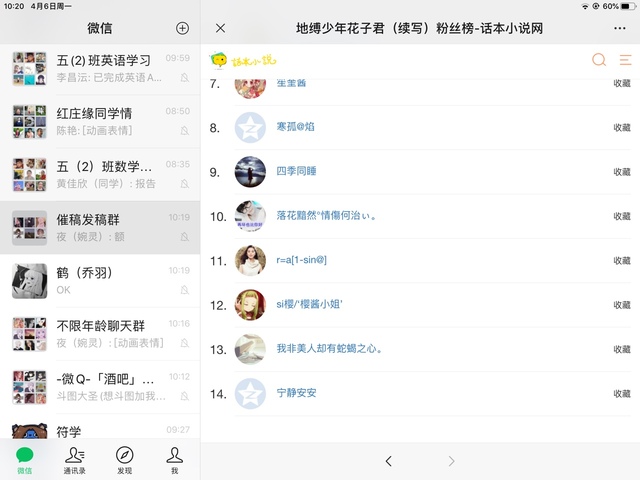Switch to the 通讯录 contacts tab
Viewport: 640px width, 480px height.
tap(75, 460)
